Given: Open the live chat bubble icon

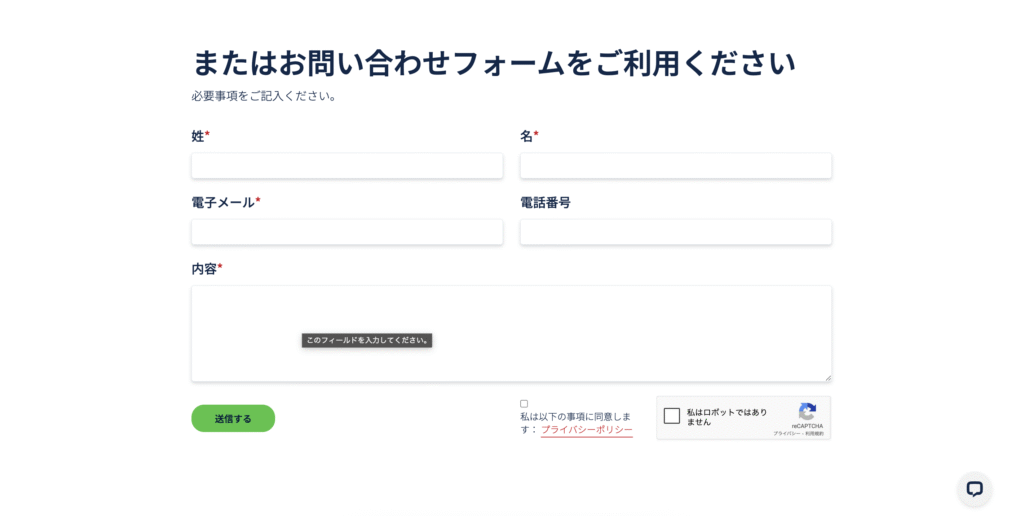Looking at the screenshot, I should [974, 489].
